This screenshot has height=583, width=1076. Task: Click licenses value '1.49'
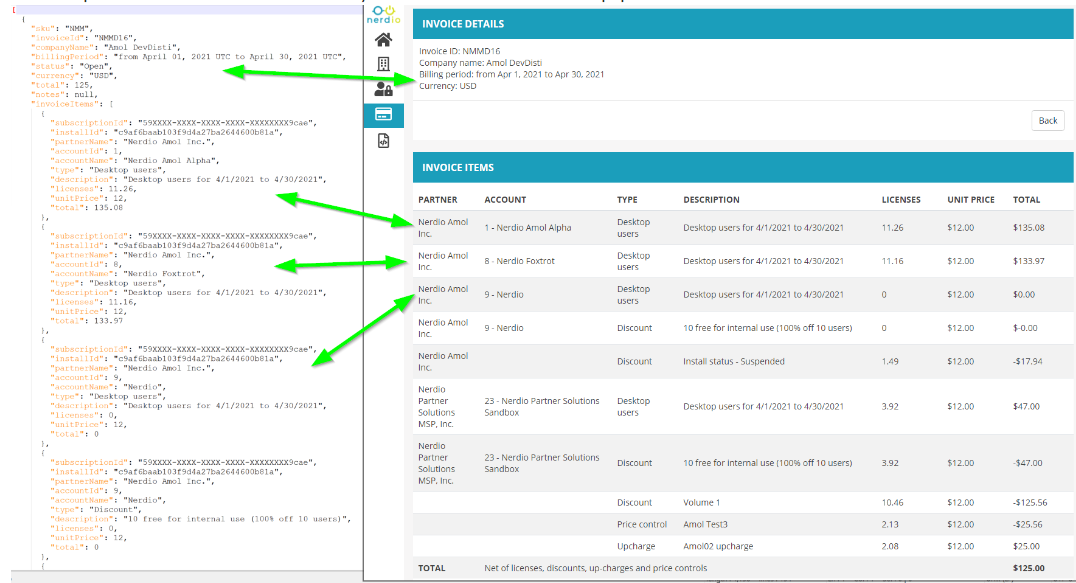890,361
